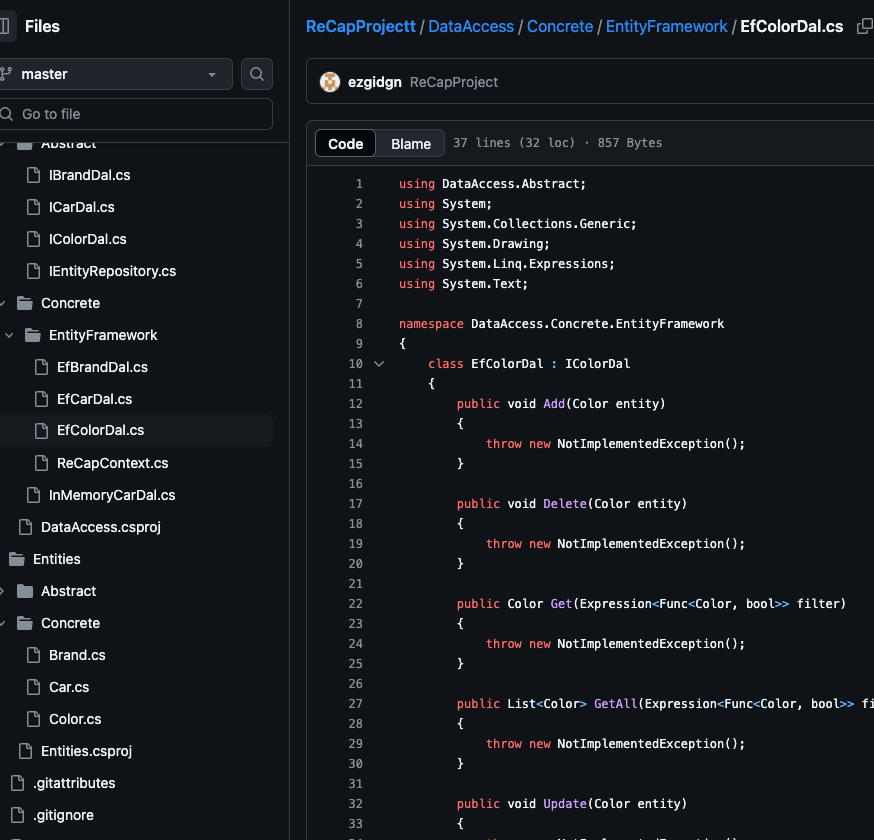Collapse the Concrete folder under Entities
The height and width of the screenshot is (840, 874).
[2, 623]
